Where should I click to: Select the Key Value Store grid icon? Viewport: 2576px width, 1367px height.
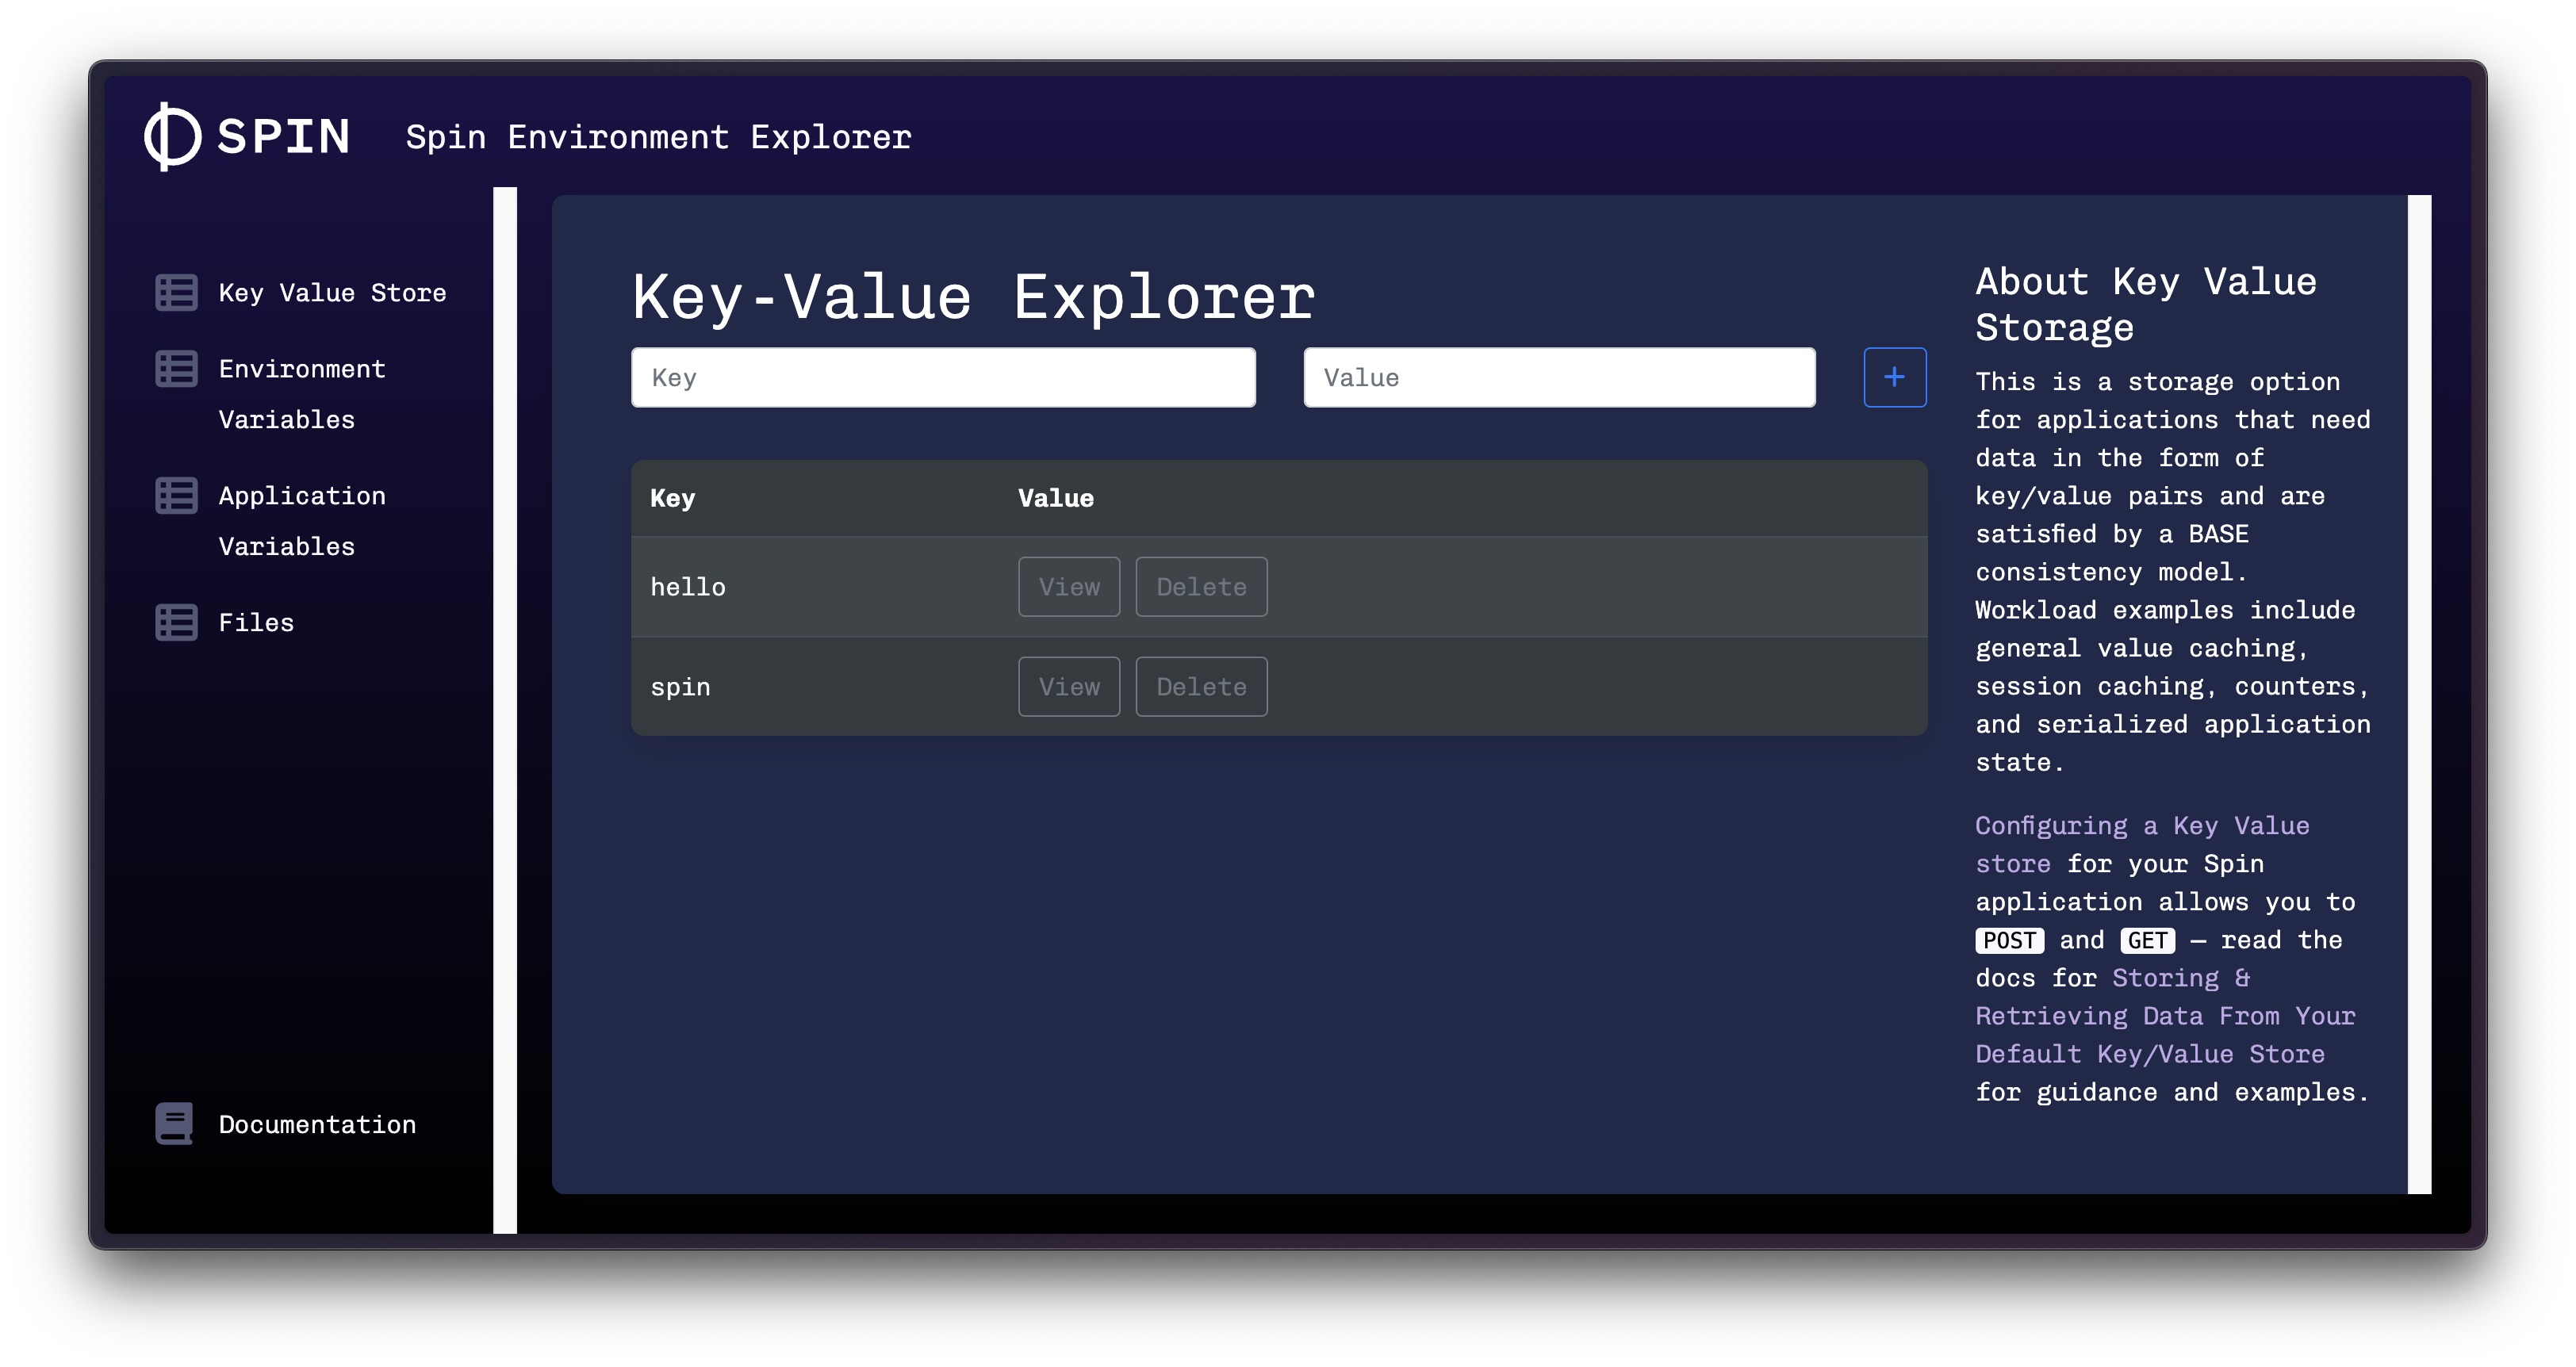click(176, 292)
